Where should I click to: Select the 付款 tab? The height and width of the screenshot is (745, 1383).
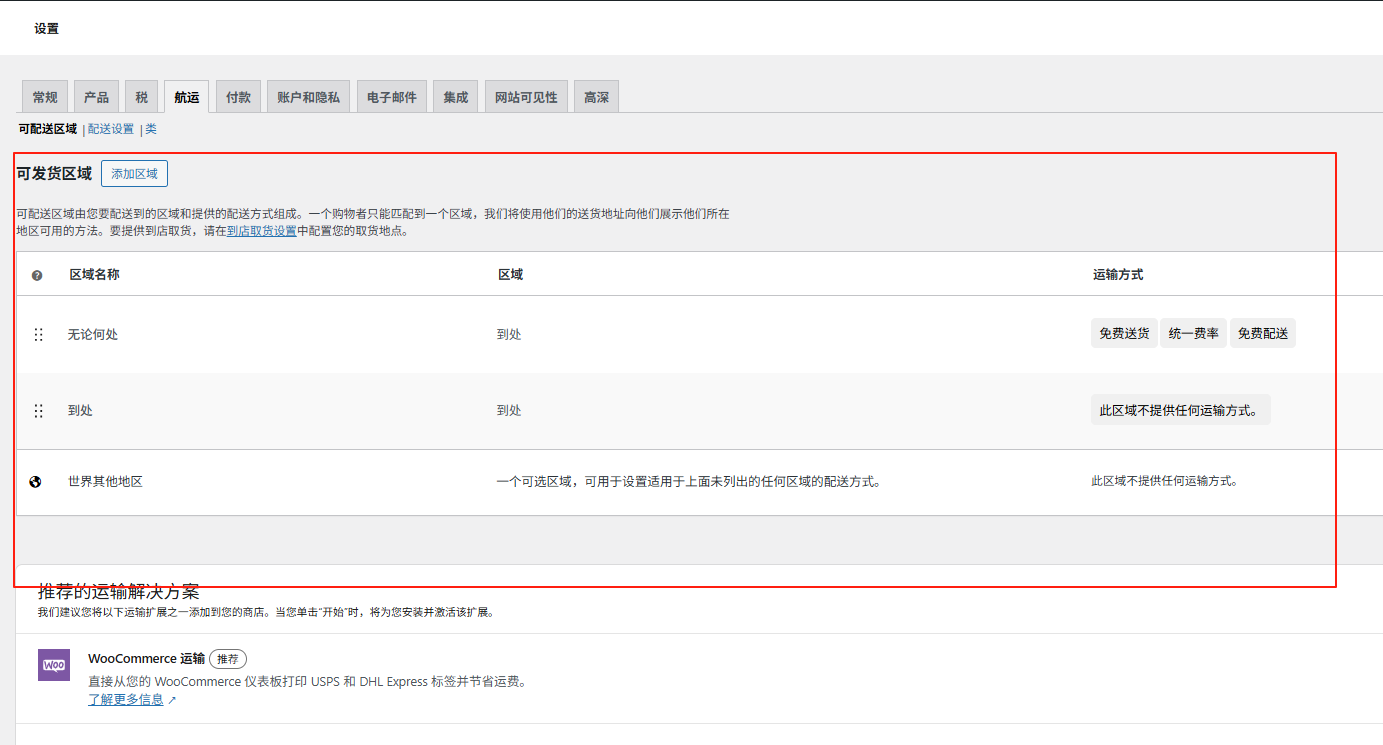(238, 97)
